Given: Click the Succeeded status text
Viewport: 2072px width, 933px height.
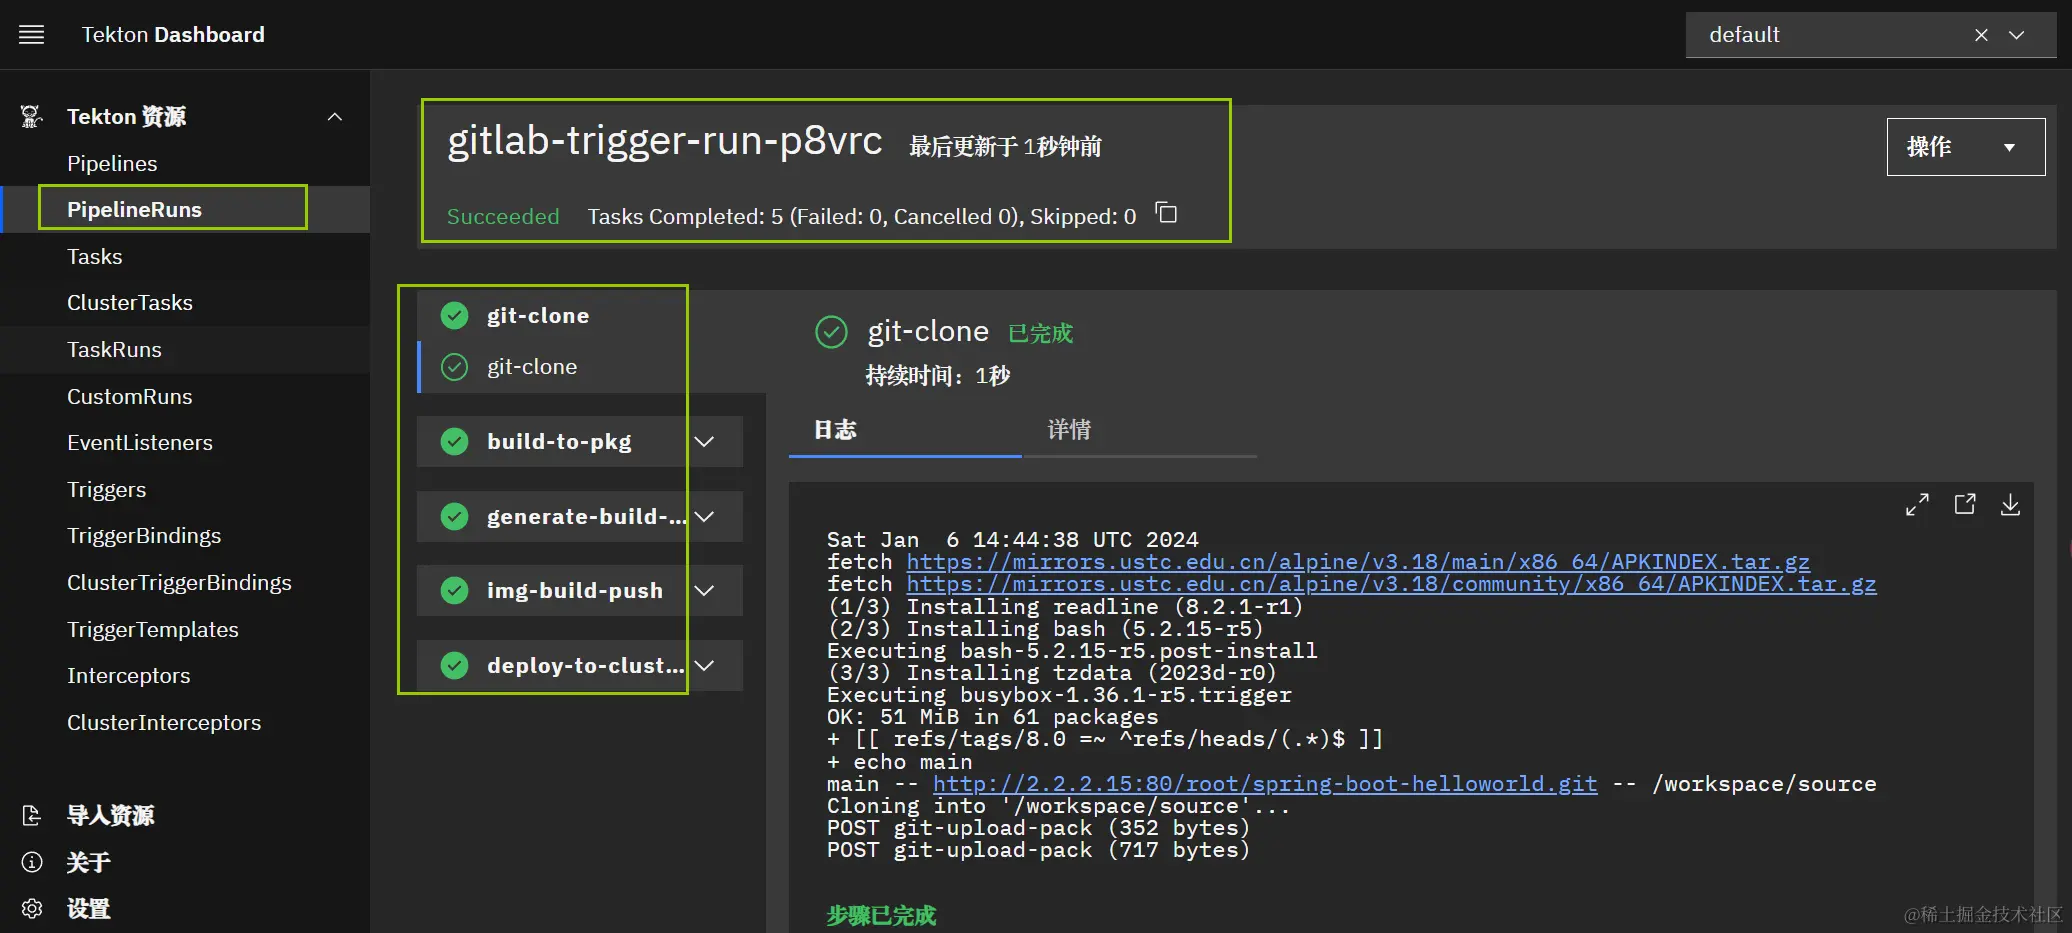Looking at the screenshot, I should point(503,216).
